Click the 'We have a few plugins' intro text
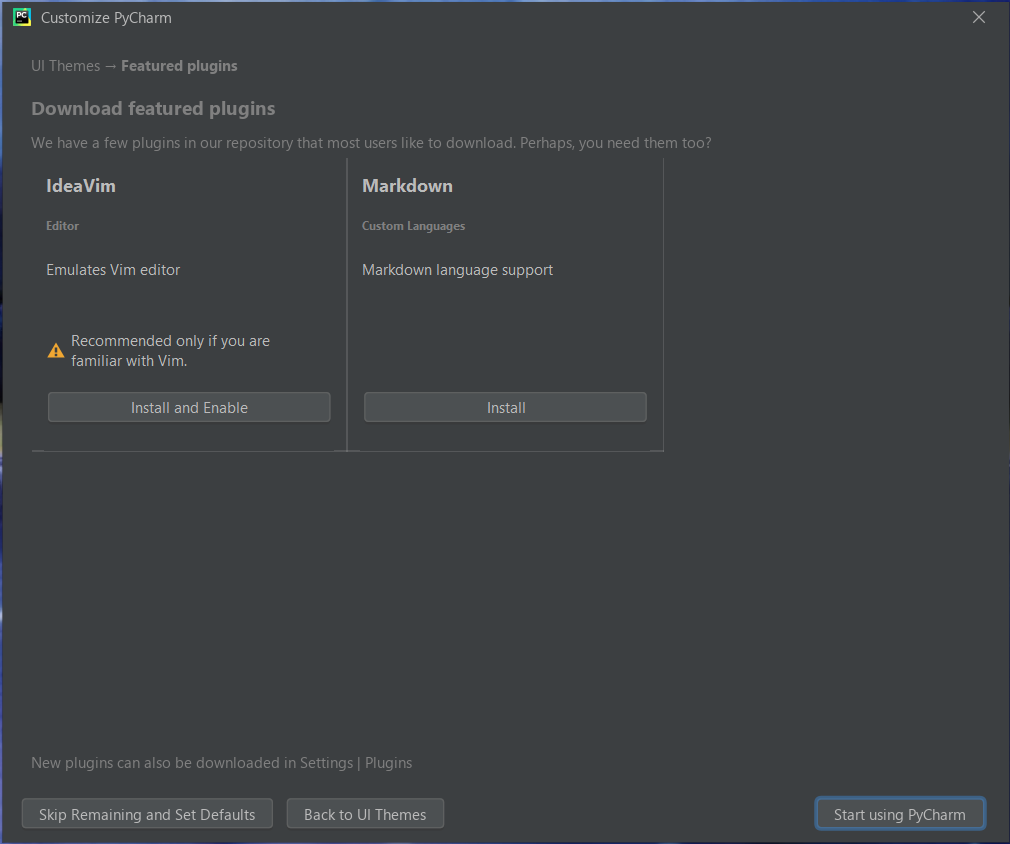This screenshot has width=1010, height=844. (371, 142)
